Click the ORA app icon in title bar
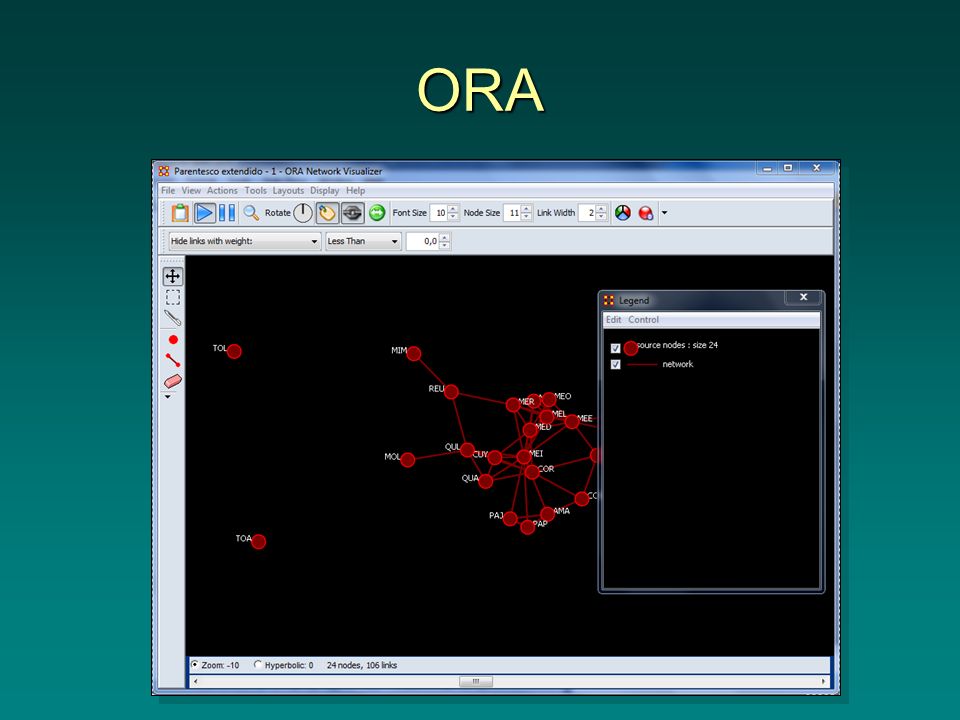Screen dimensions: 960x720 tap(164, 171)
